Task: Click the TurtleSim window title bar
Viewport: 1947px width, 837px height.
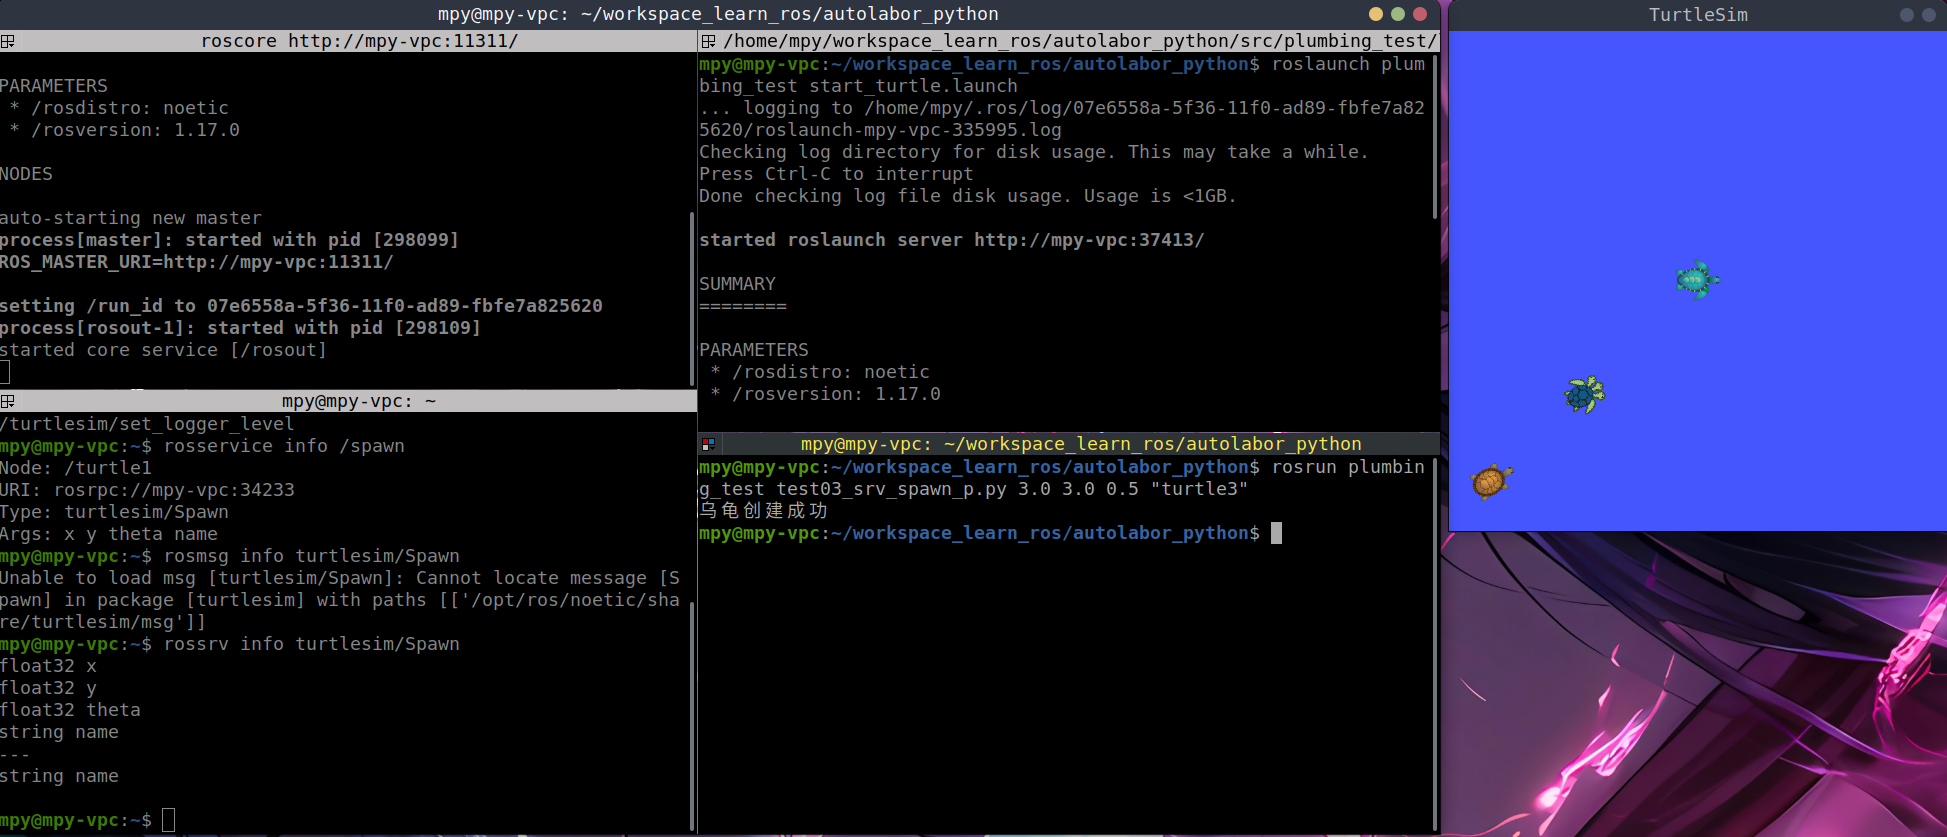Action: 1697,15
